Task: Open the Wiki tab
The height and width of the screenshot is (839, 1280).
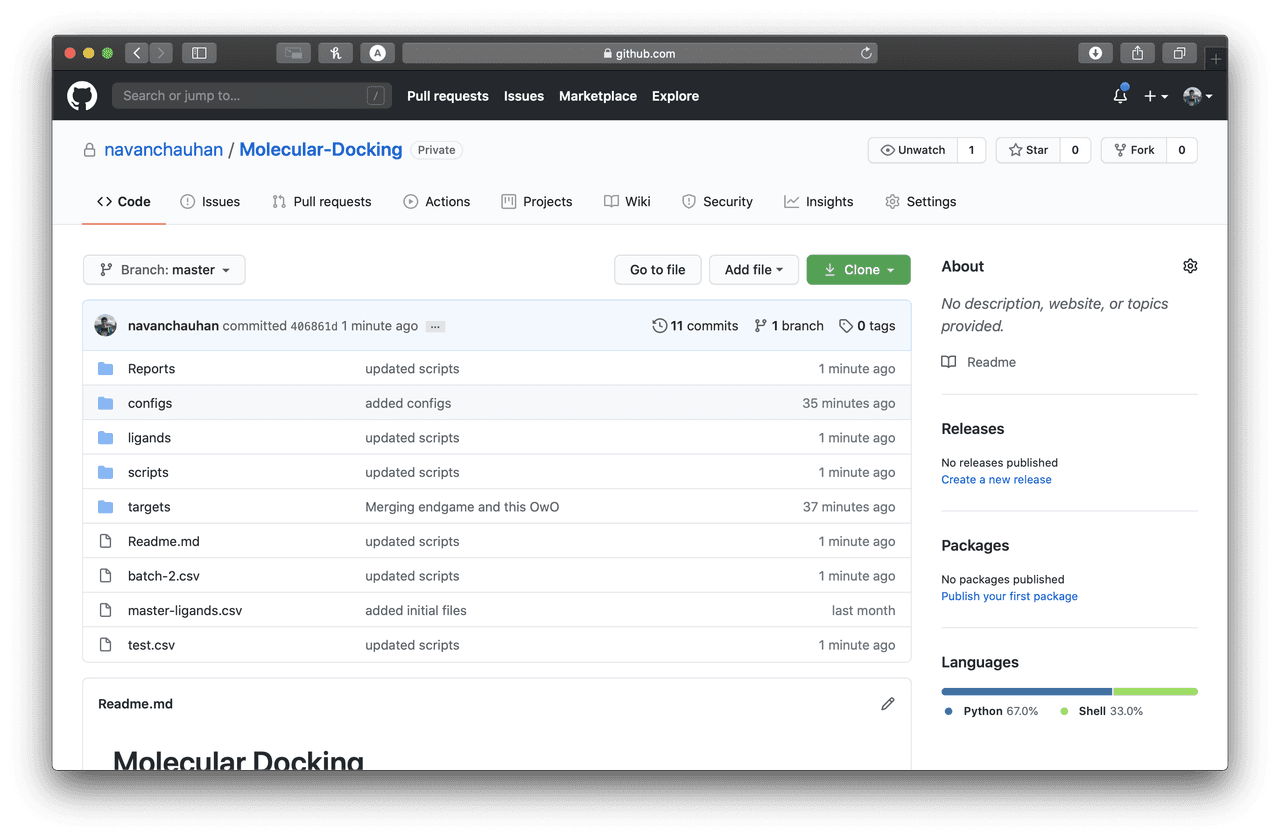Action: tap(628, 202)
